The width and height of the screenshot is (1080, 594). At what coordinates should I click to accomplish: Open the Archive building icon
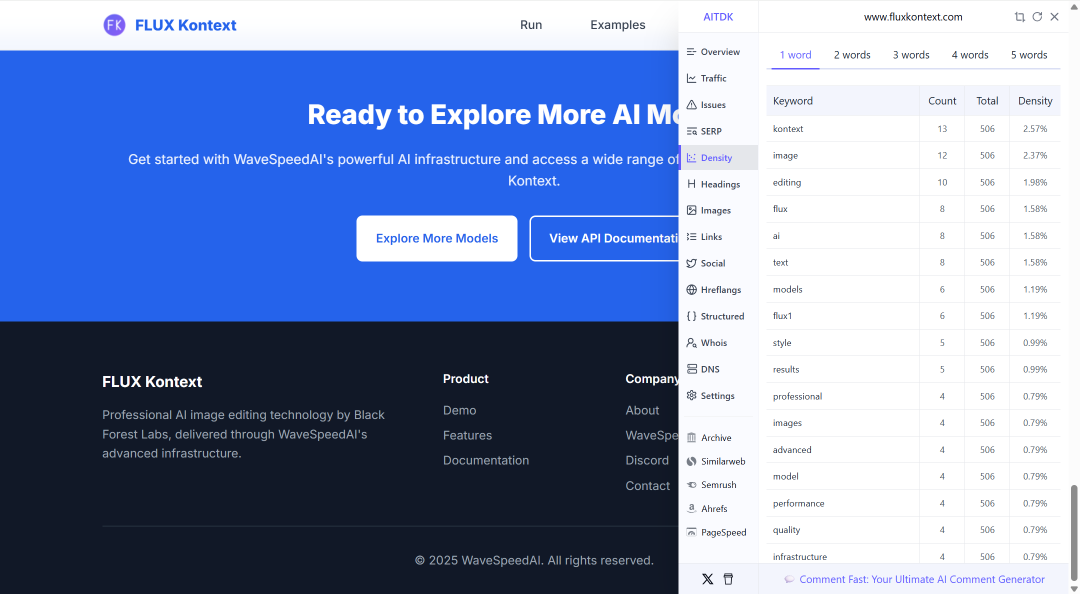point(692,438)
